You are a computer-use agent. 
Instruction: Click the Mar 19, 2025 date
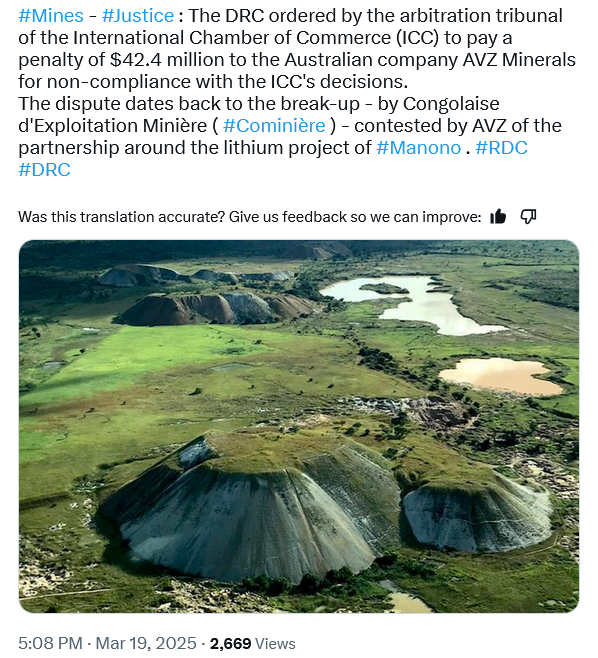pos(146,643)
